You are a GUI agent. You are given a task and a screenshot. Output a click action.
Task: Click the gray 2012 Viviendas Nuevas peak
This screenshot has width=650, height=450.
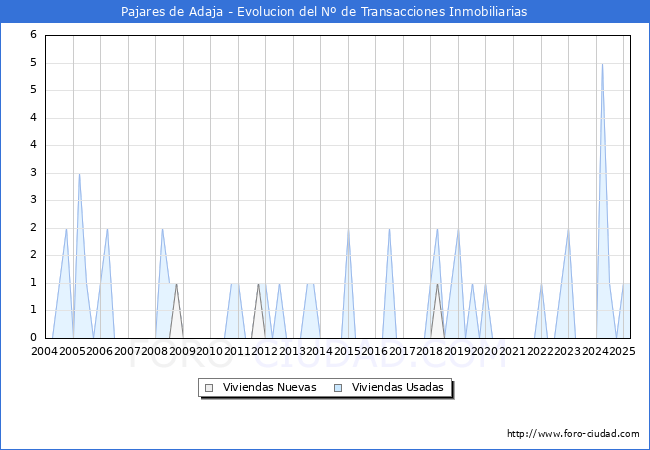coord(258,284)
